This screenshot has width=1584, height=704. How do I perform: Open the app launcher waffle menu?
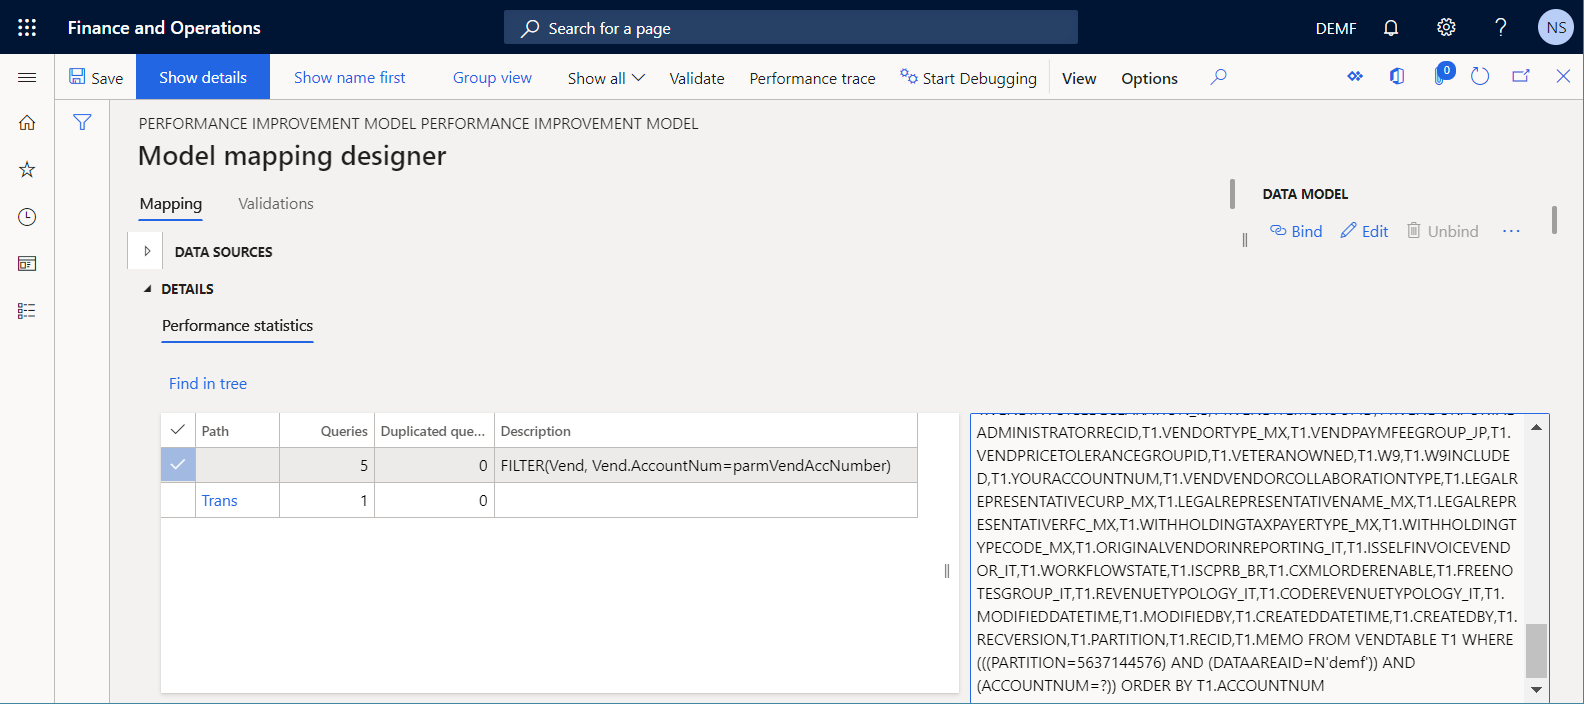point(27,27)
